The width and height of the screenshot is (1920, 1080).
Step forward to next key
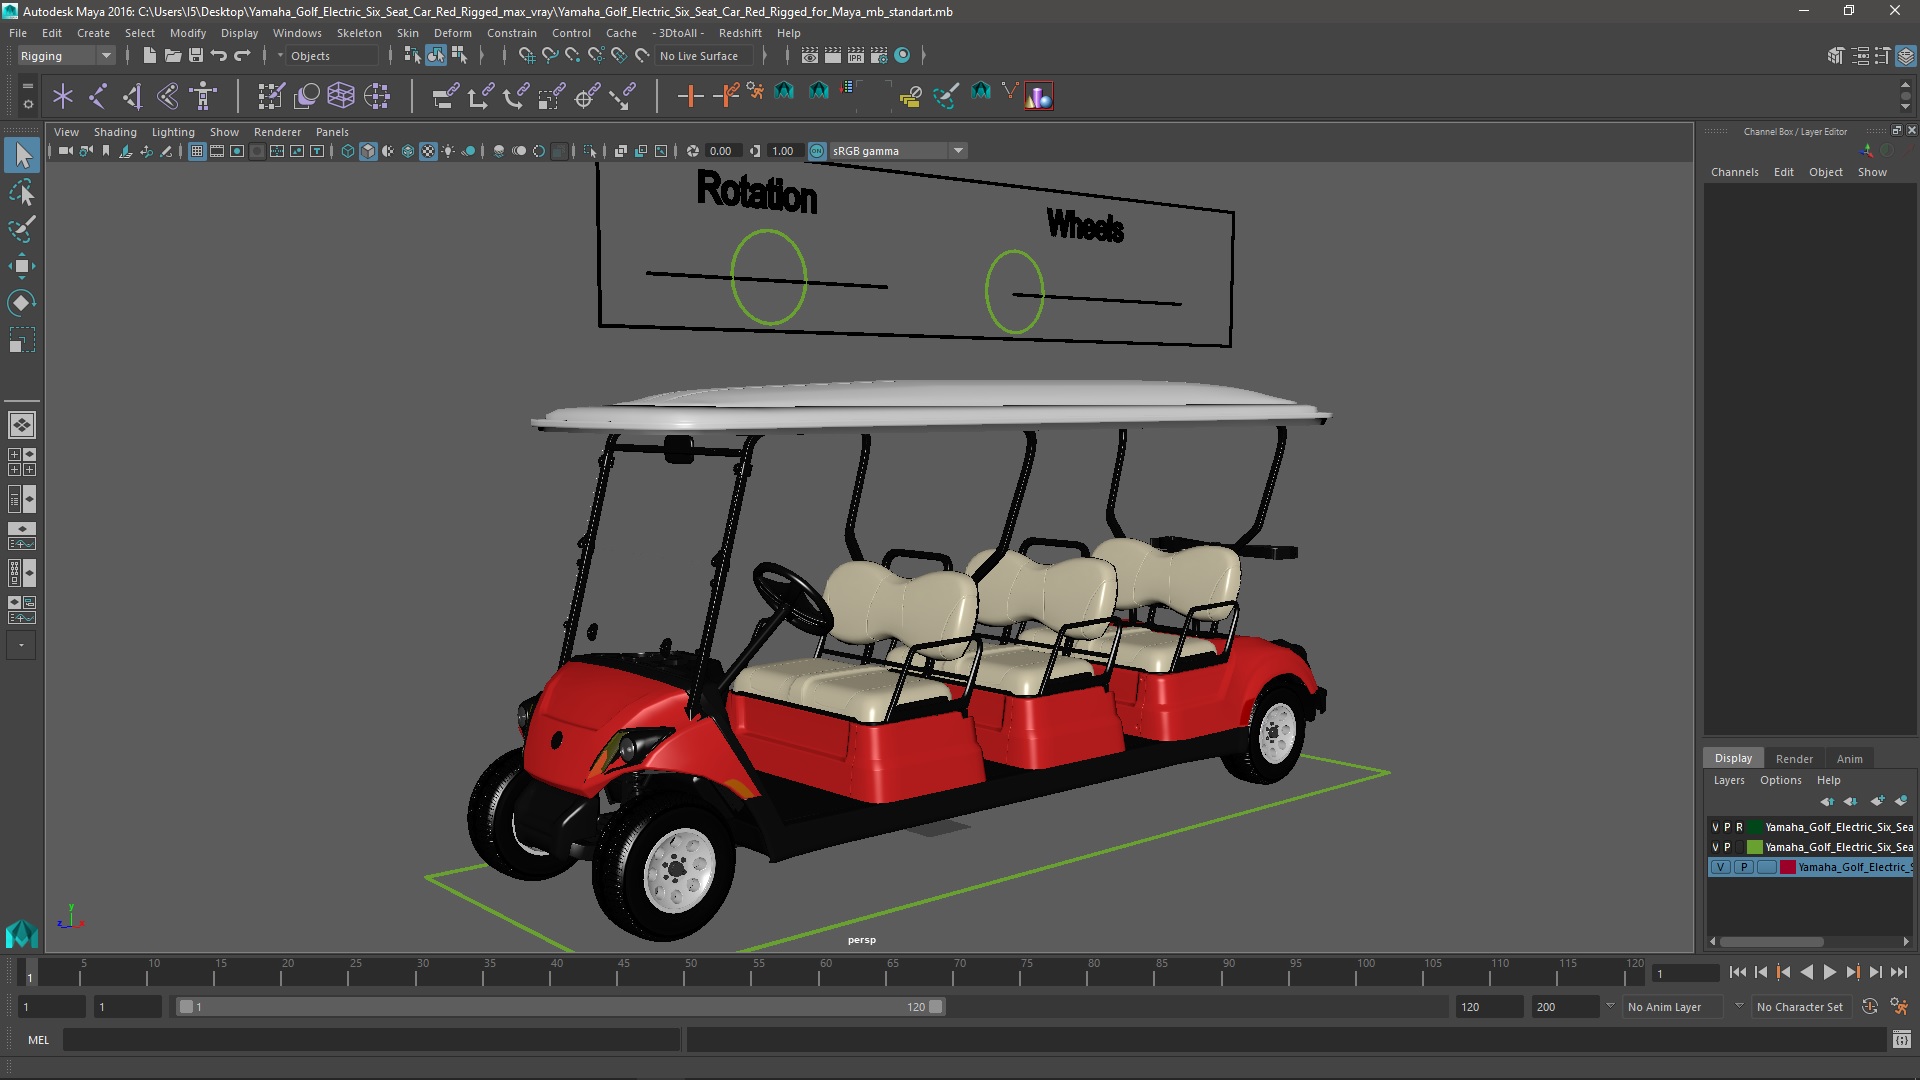[x=1852, y=972]
